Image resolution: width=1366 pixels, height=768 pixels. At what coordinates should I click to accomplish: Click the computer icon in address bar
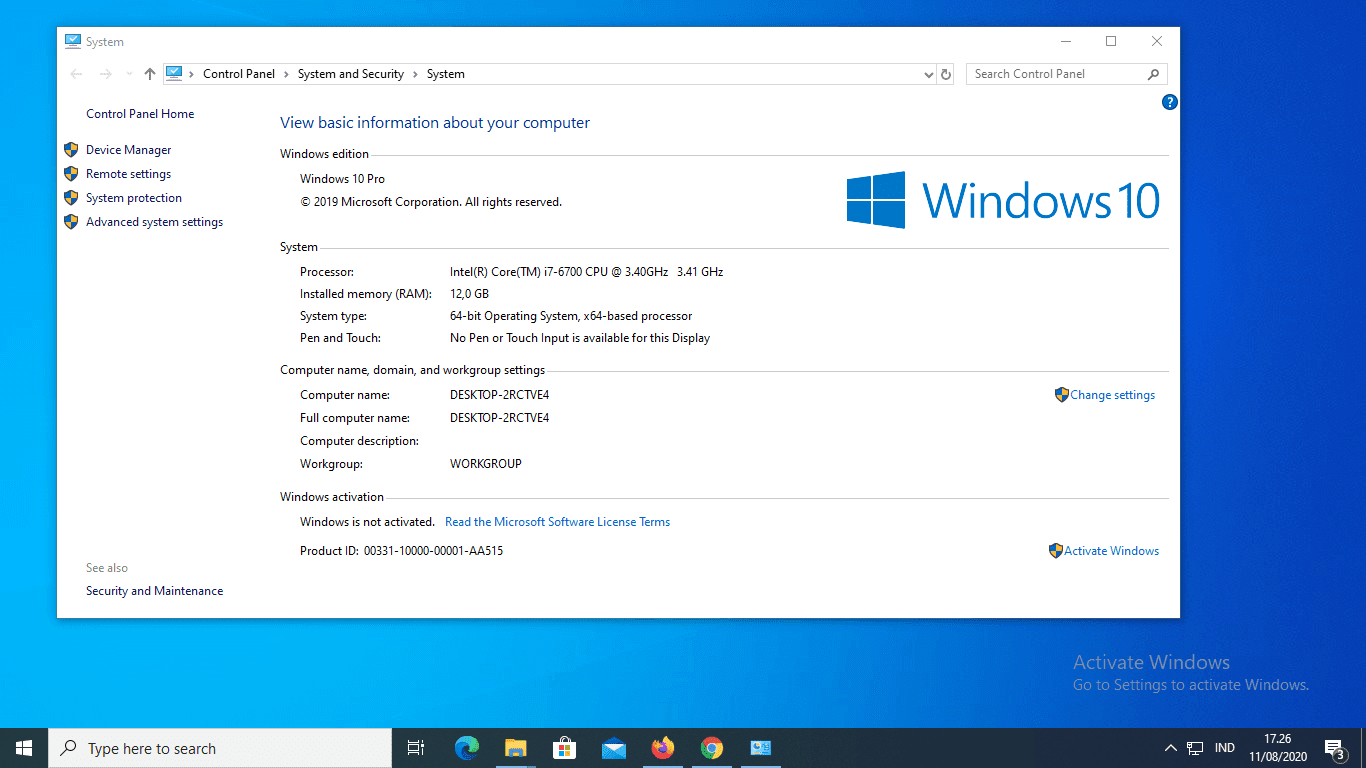pos(174,73)
